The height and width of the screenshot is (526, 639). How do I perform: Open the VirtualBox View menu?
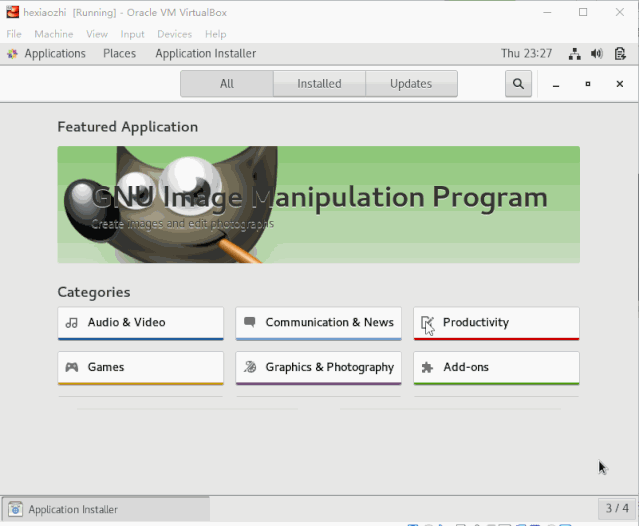[97, 34]
